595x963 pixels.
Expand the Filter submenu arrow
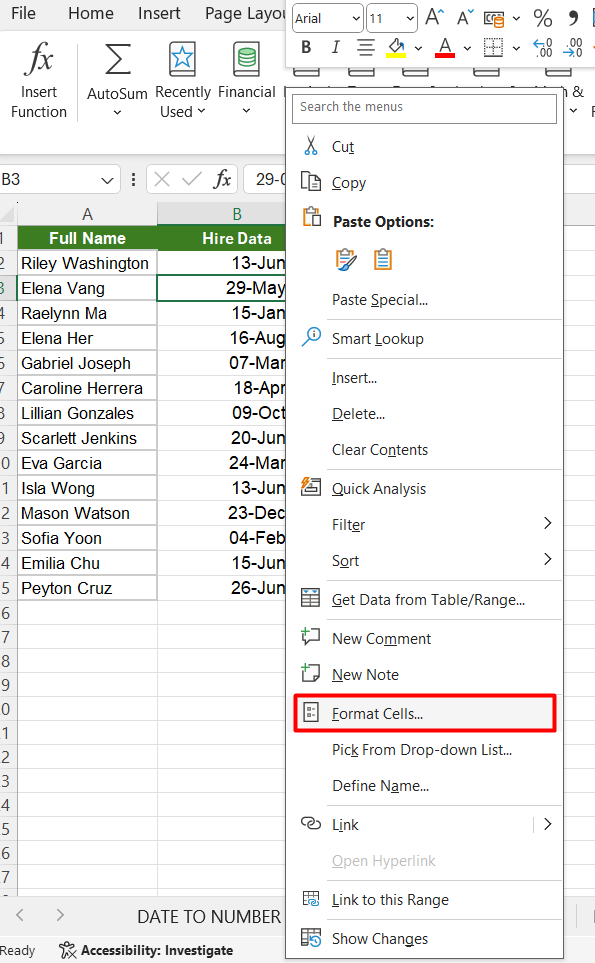[548, 523]
